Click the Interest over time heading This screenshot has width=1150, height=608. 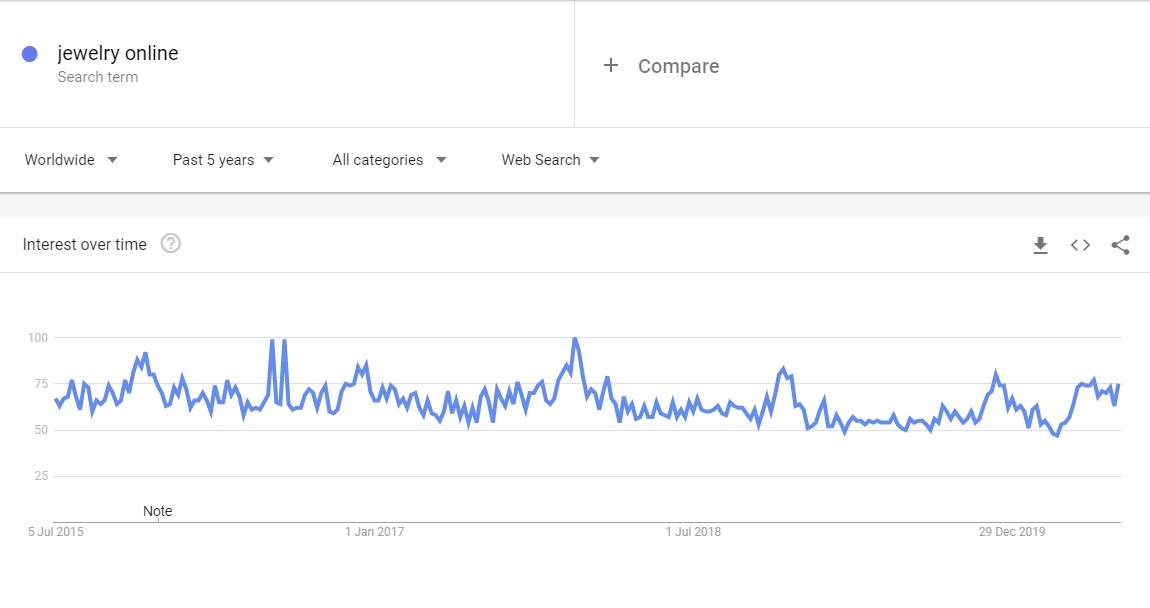click(x=84, y=244)
